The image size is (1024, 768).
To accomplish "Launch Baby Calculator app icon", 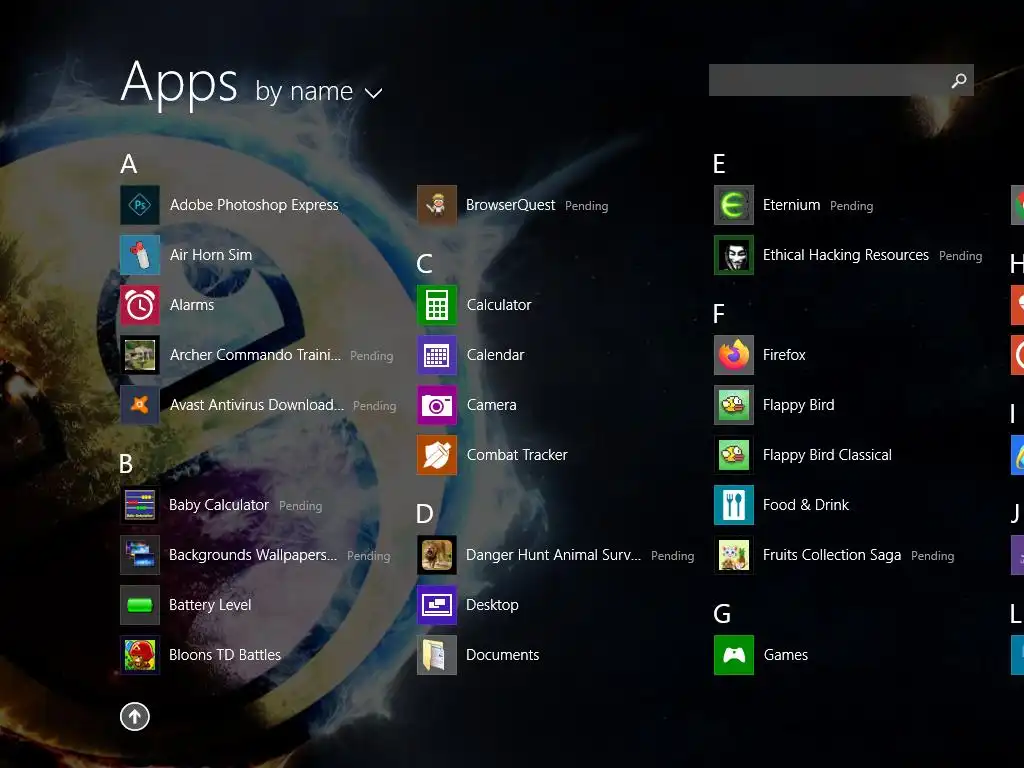I will [x=140, y=505].
